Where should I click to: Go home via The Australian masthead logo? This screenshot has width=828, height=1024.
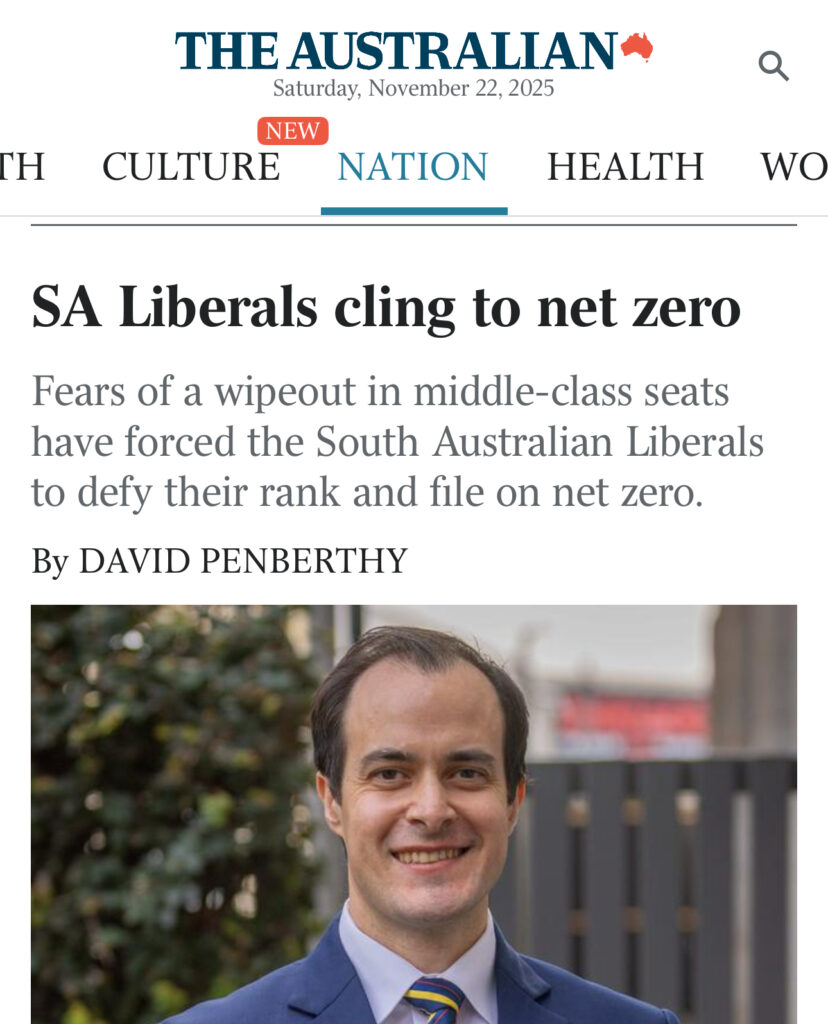pos(396,51)
